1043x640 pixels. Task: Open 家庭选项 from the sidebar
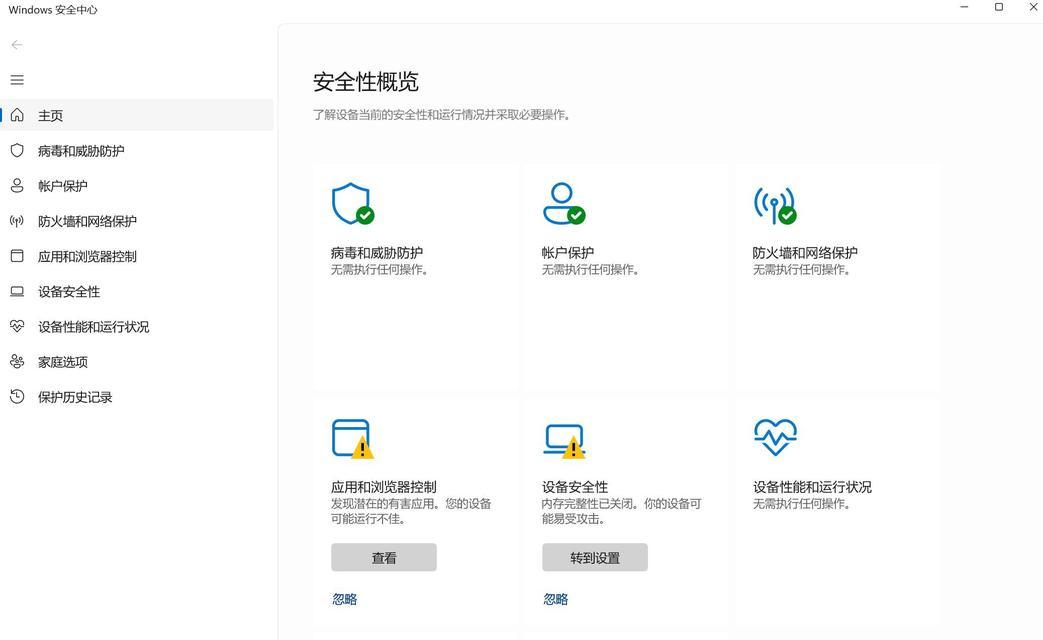137,362
